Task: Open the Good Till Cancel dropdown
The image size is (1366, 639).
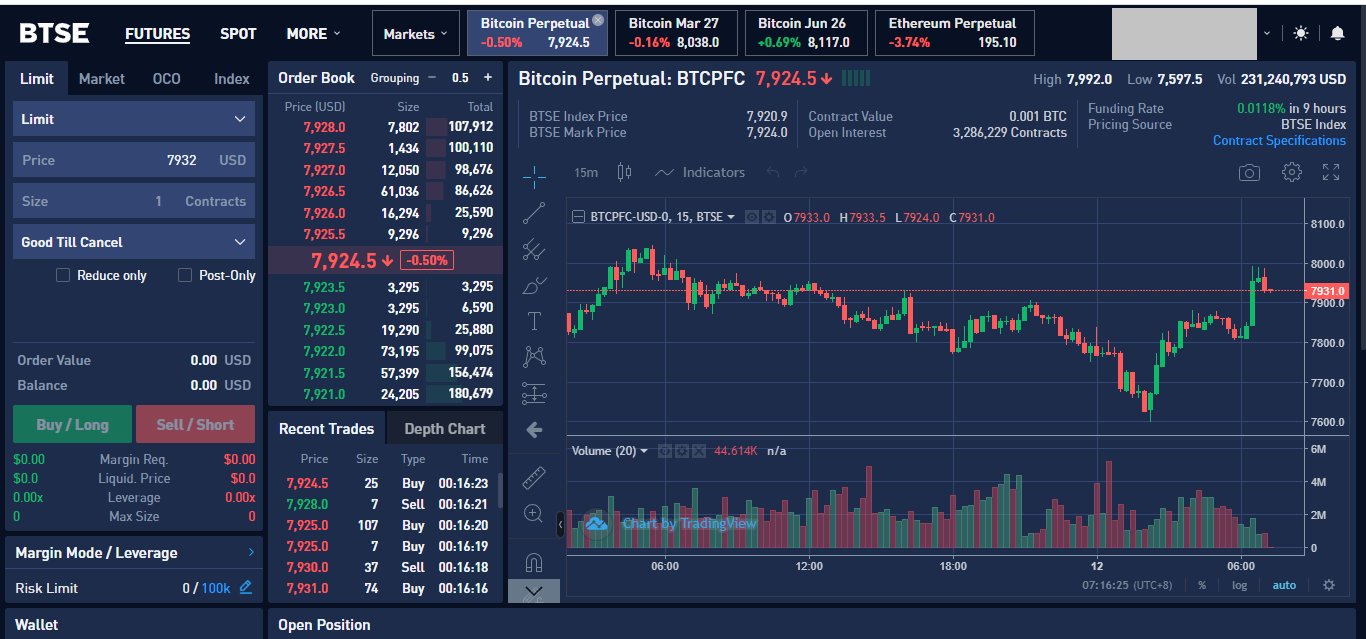Action: coord(134,242)
